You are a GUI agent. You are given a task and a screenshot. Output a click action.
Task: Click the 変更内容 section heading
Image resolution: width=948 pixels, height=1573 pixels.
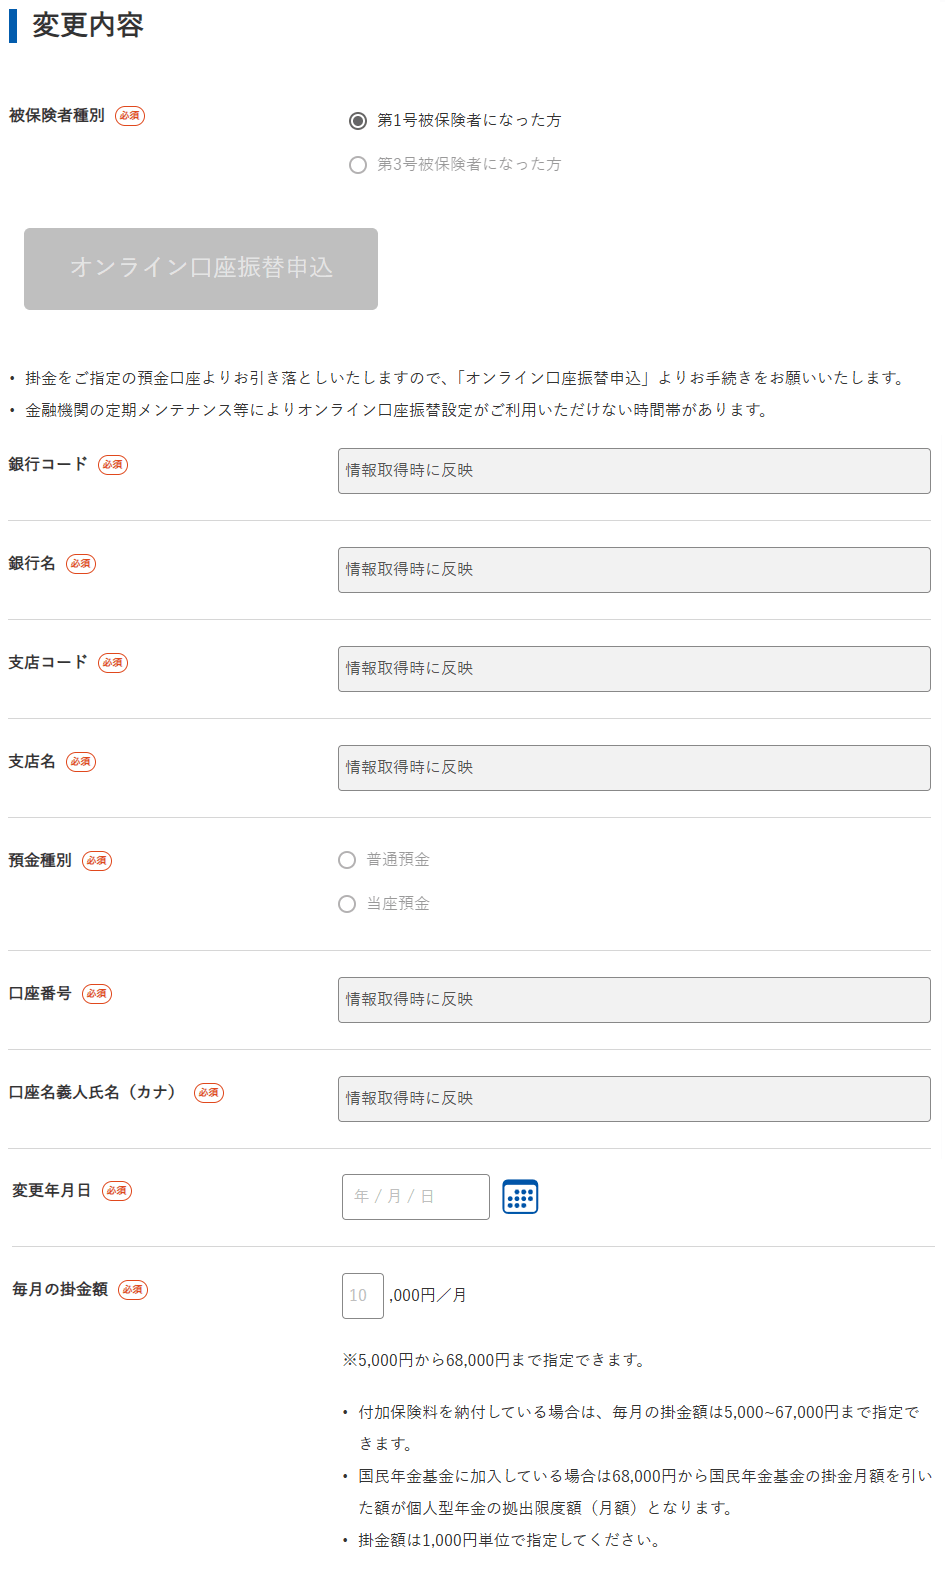pyautogui.click(x=88, y=25)
